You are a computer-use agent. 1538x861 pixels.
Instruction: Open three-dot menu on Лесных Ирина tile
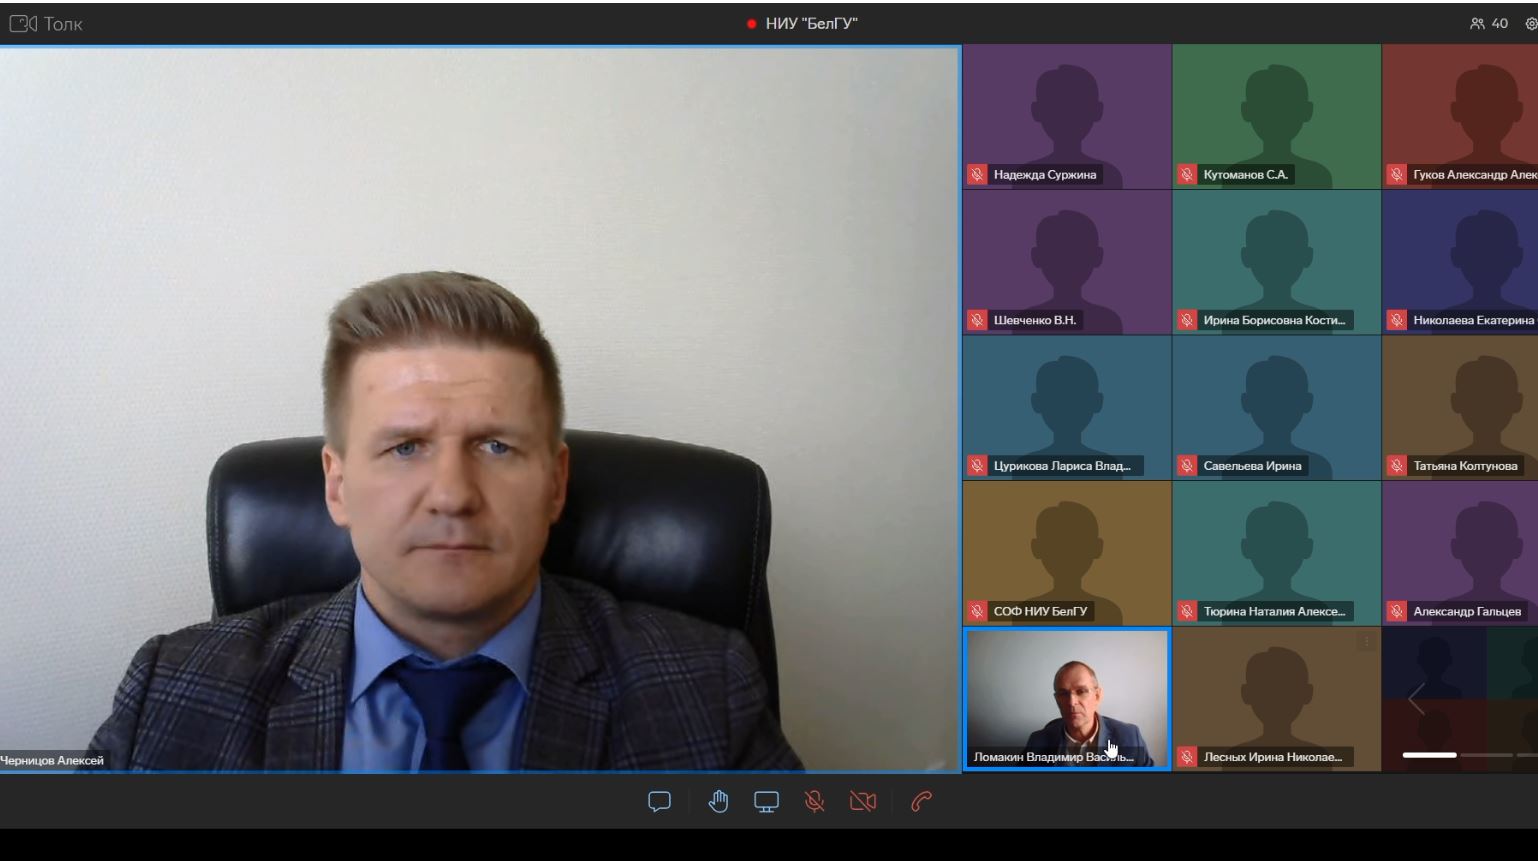[1366, 643]
